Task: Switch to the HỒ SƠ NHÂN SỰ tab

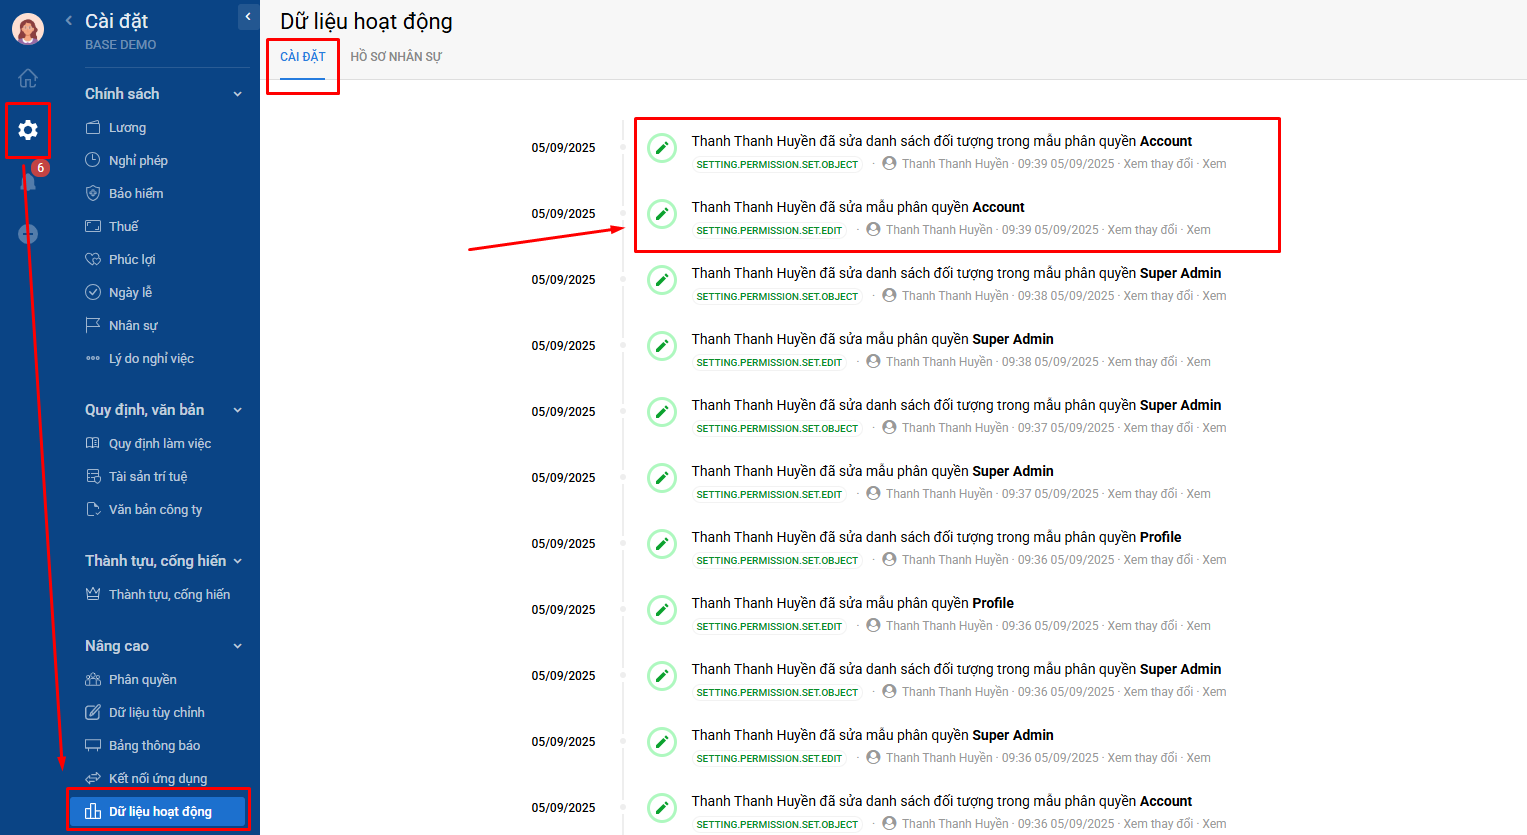Action: click(396, 57)
